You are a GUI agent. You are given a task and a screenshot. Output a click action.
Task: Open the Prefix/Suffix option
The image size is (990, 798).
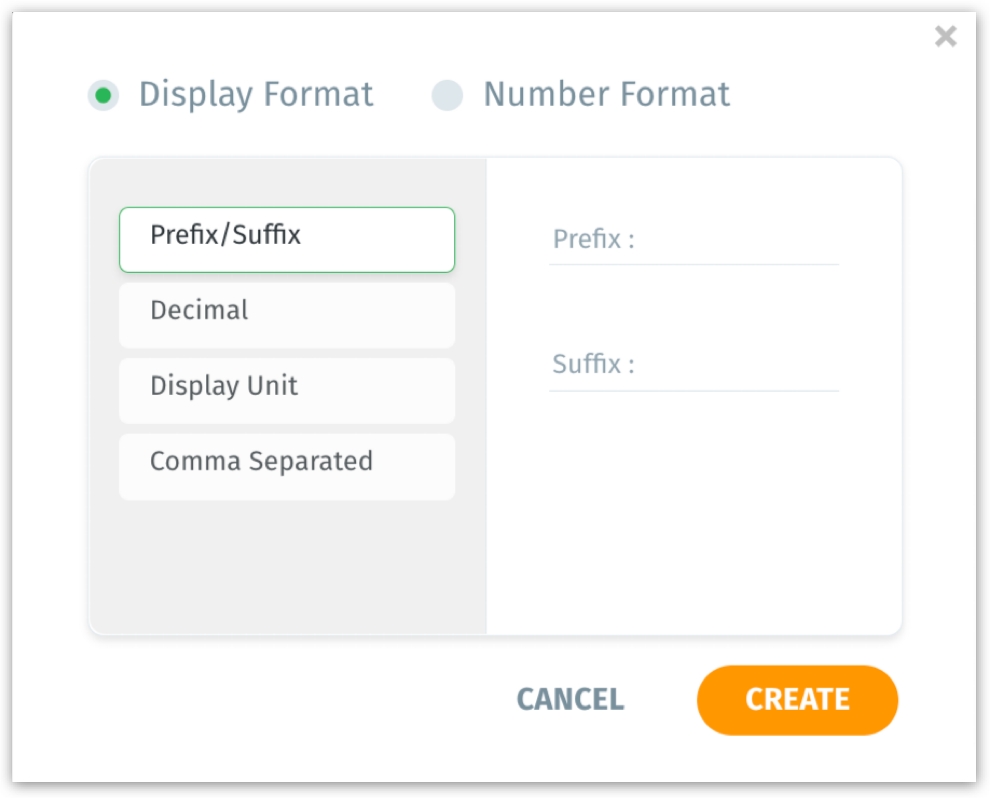(287, 239)
